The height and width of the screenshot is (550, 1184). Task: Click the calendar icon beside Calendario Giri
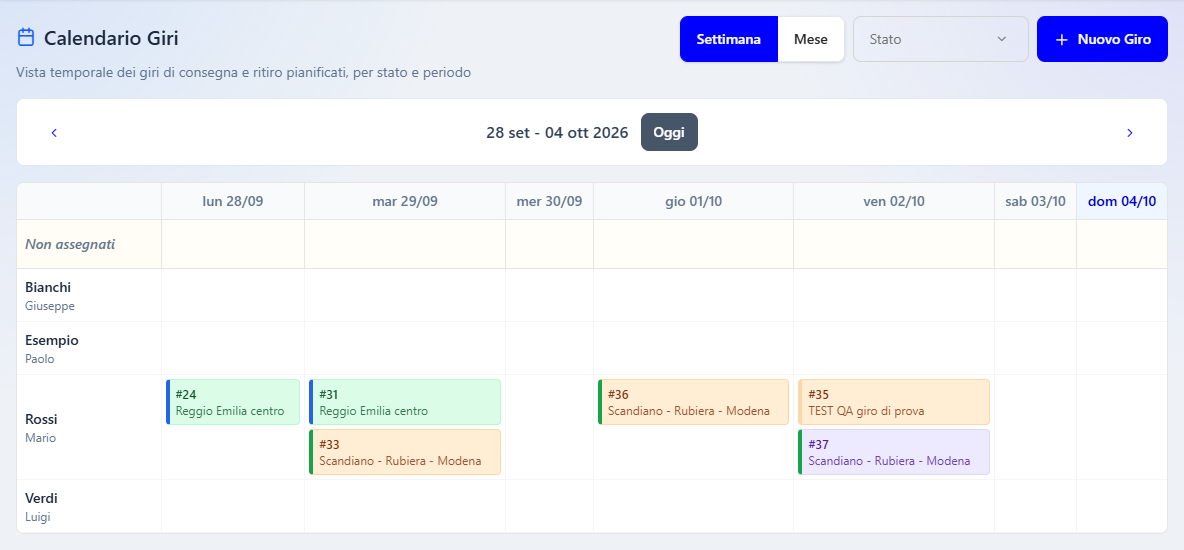pos(26,37)
